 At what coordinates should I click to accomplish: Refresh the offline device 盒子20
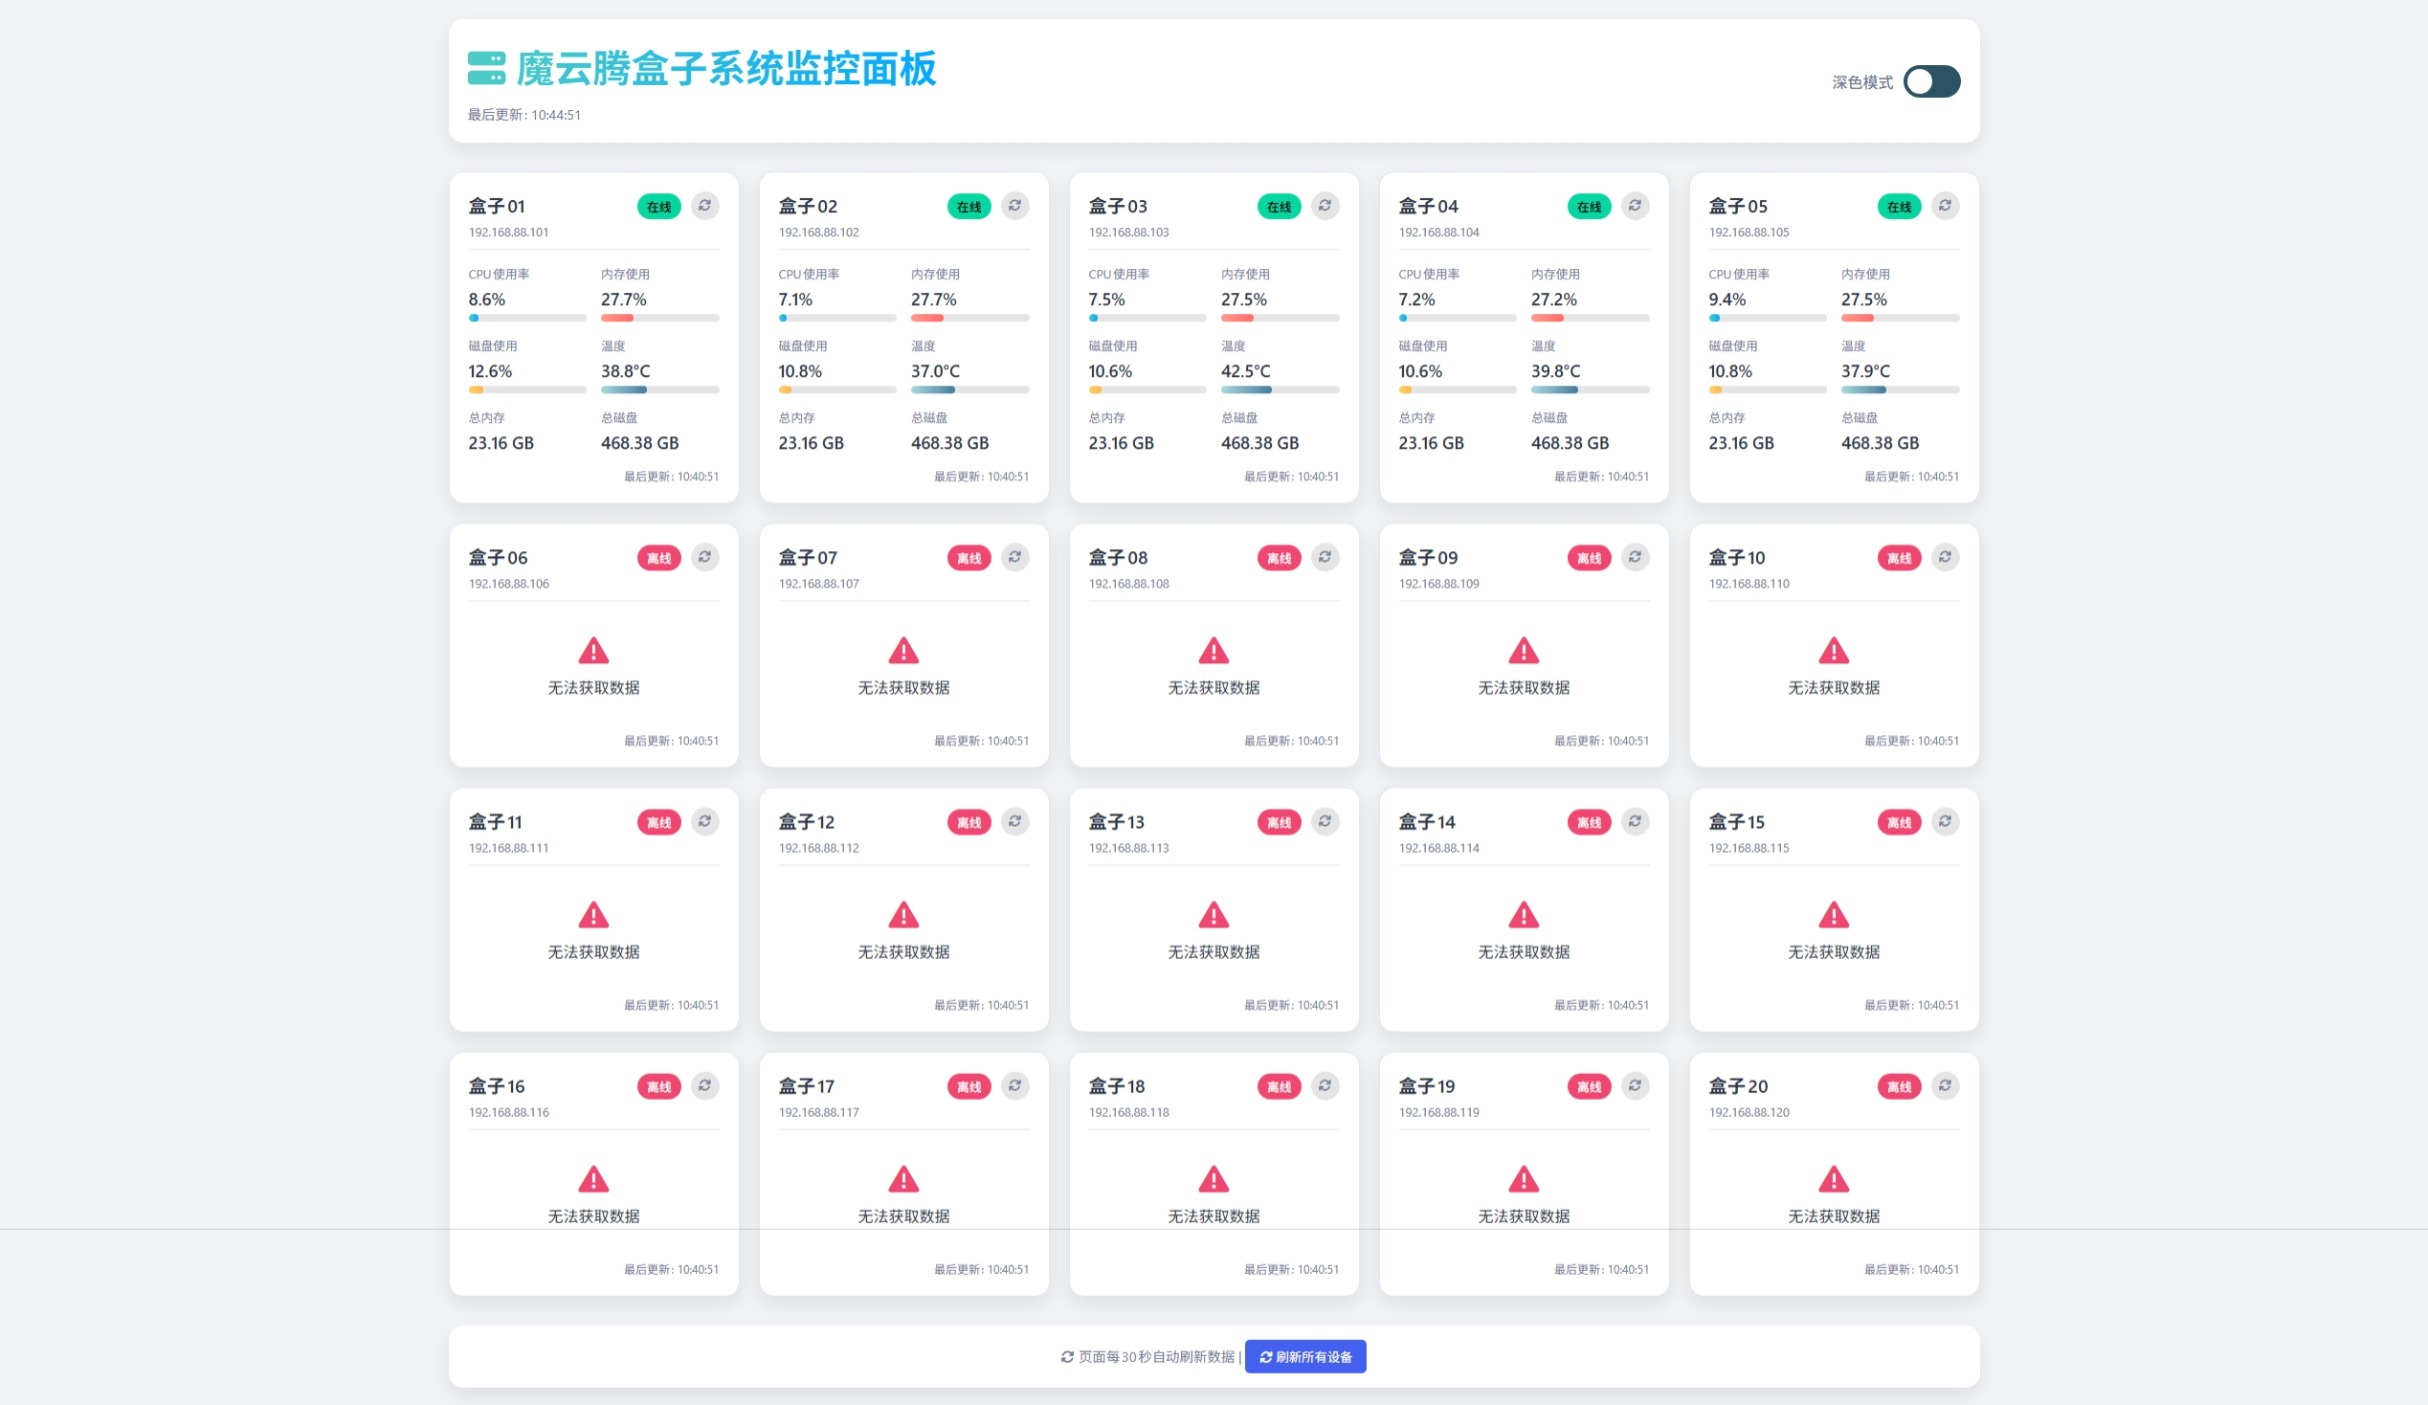[x=1944, y=1086]
